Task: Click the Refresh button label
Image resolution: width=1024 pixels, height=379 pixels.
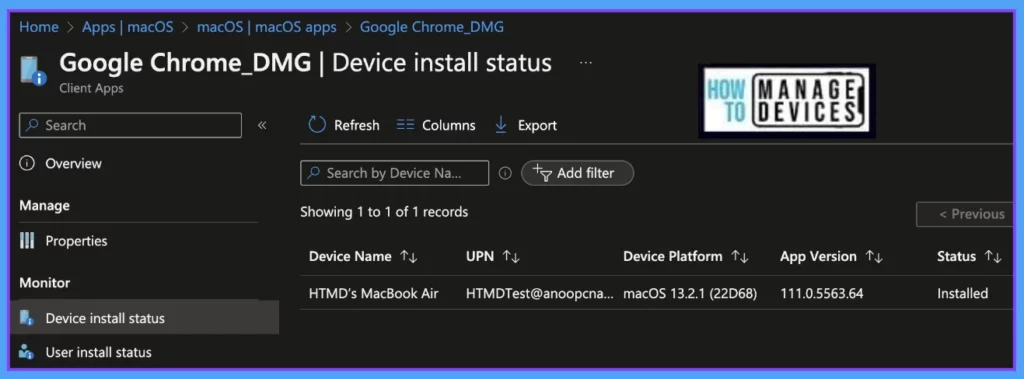Action: 357,125
